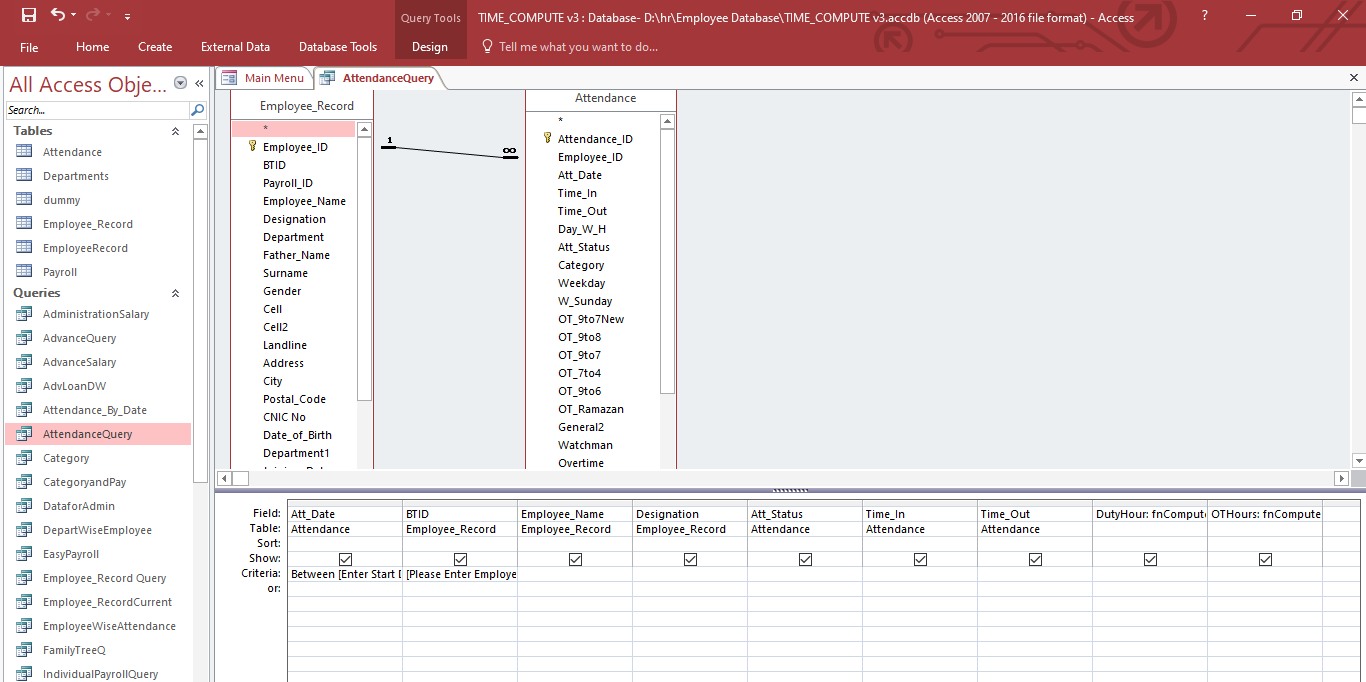Toggle Show checkbox for OTHours column

(x=1265, y=559)
